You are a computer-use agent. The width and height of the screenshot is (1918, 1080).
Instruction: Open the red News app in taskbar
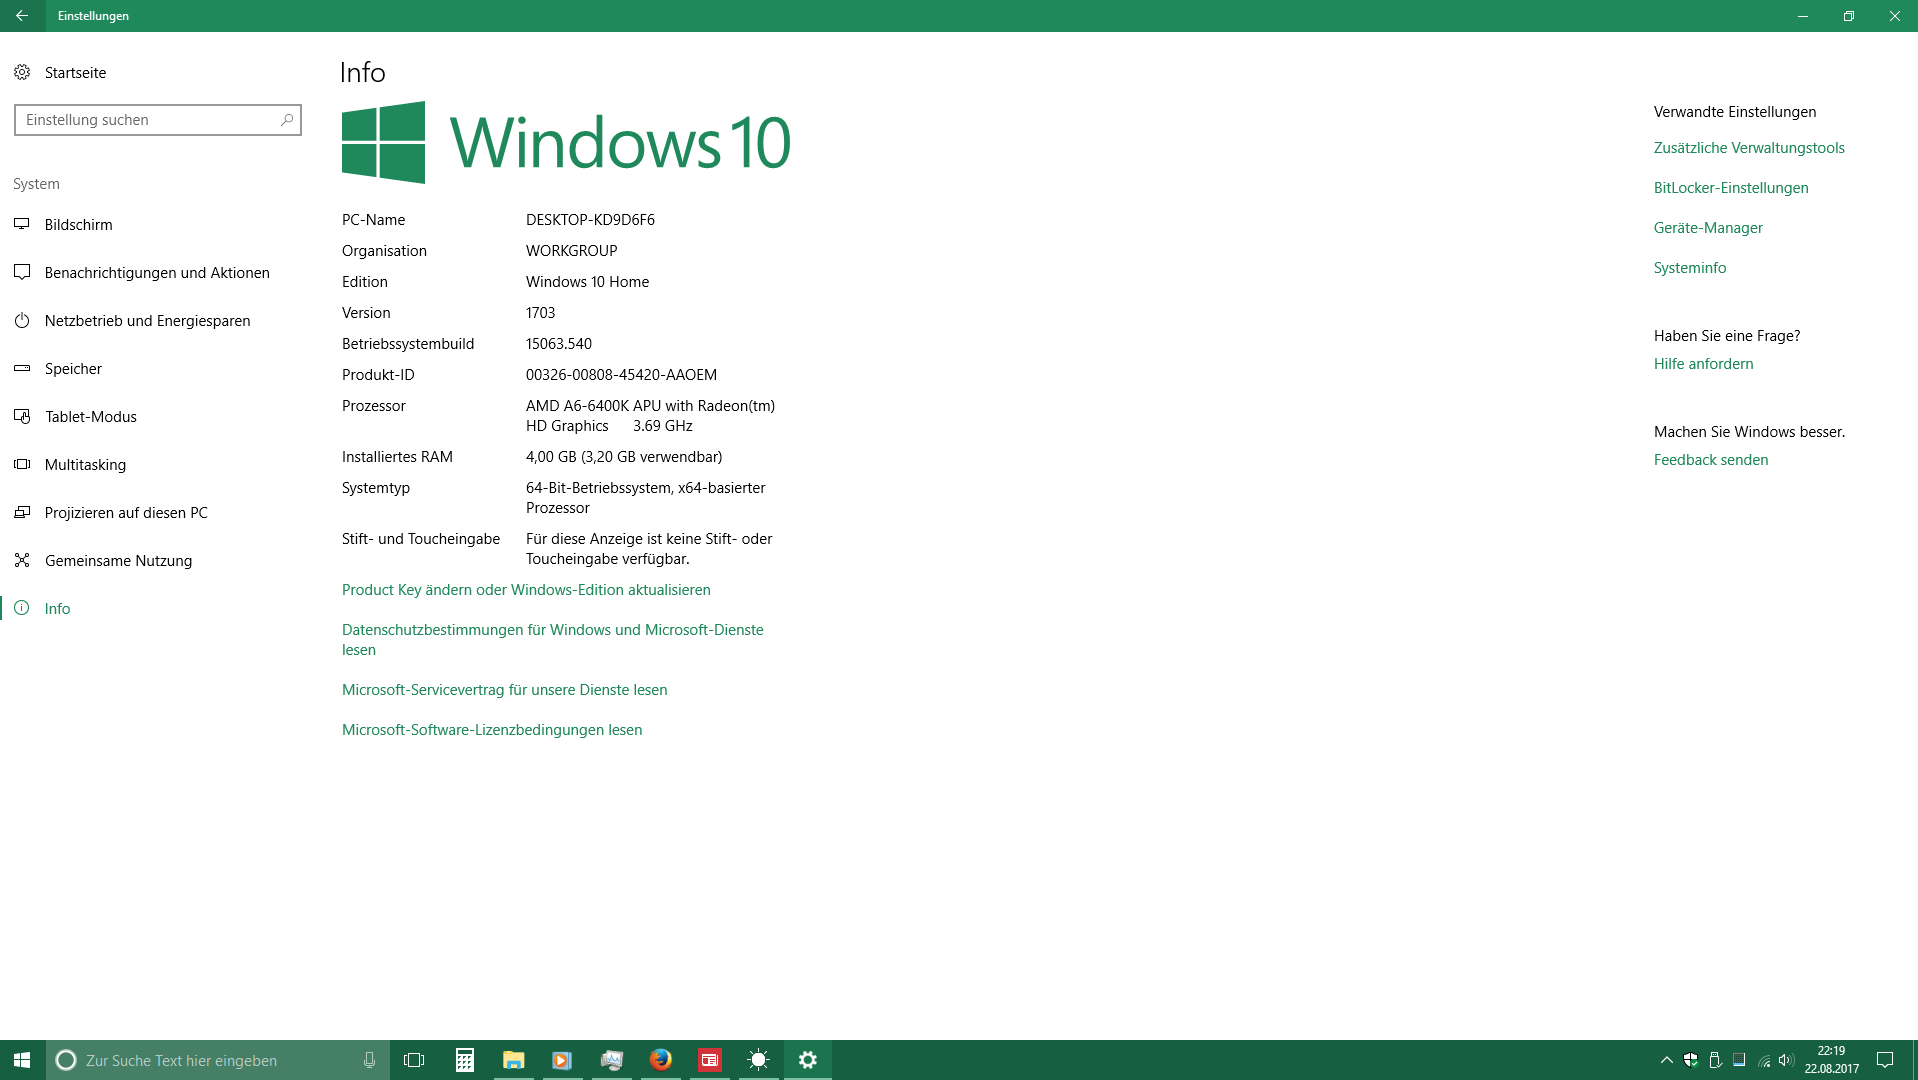click(710, 1060)
